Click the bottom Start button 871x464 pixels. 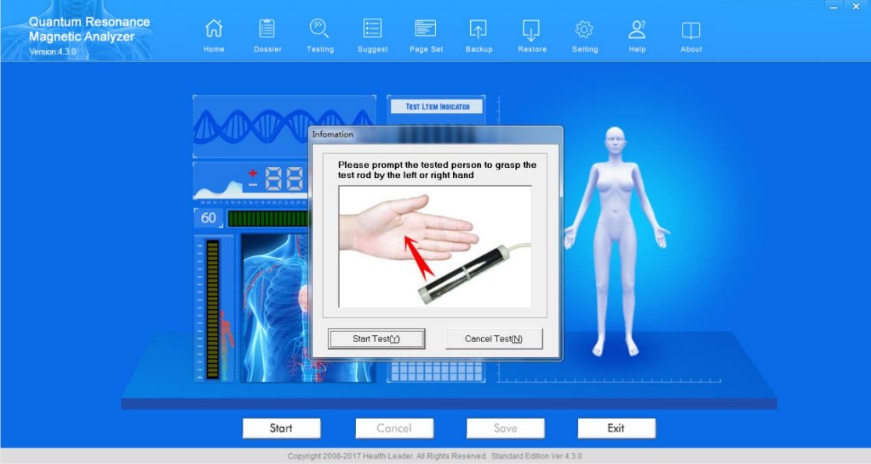coord(281,428)
